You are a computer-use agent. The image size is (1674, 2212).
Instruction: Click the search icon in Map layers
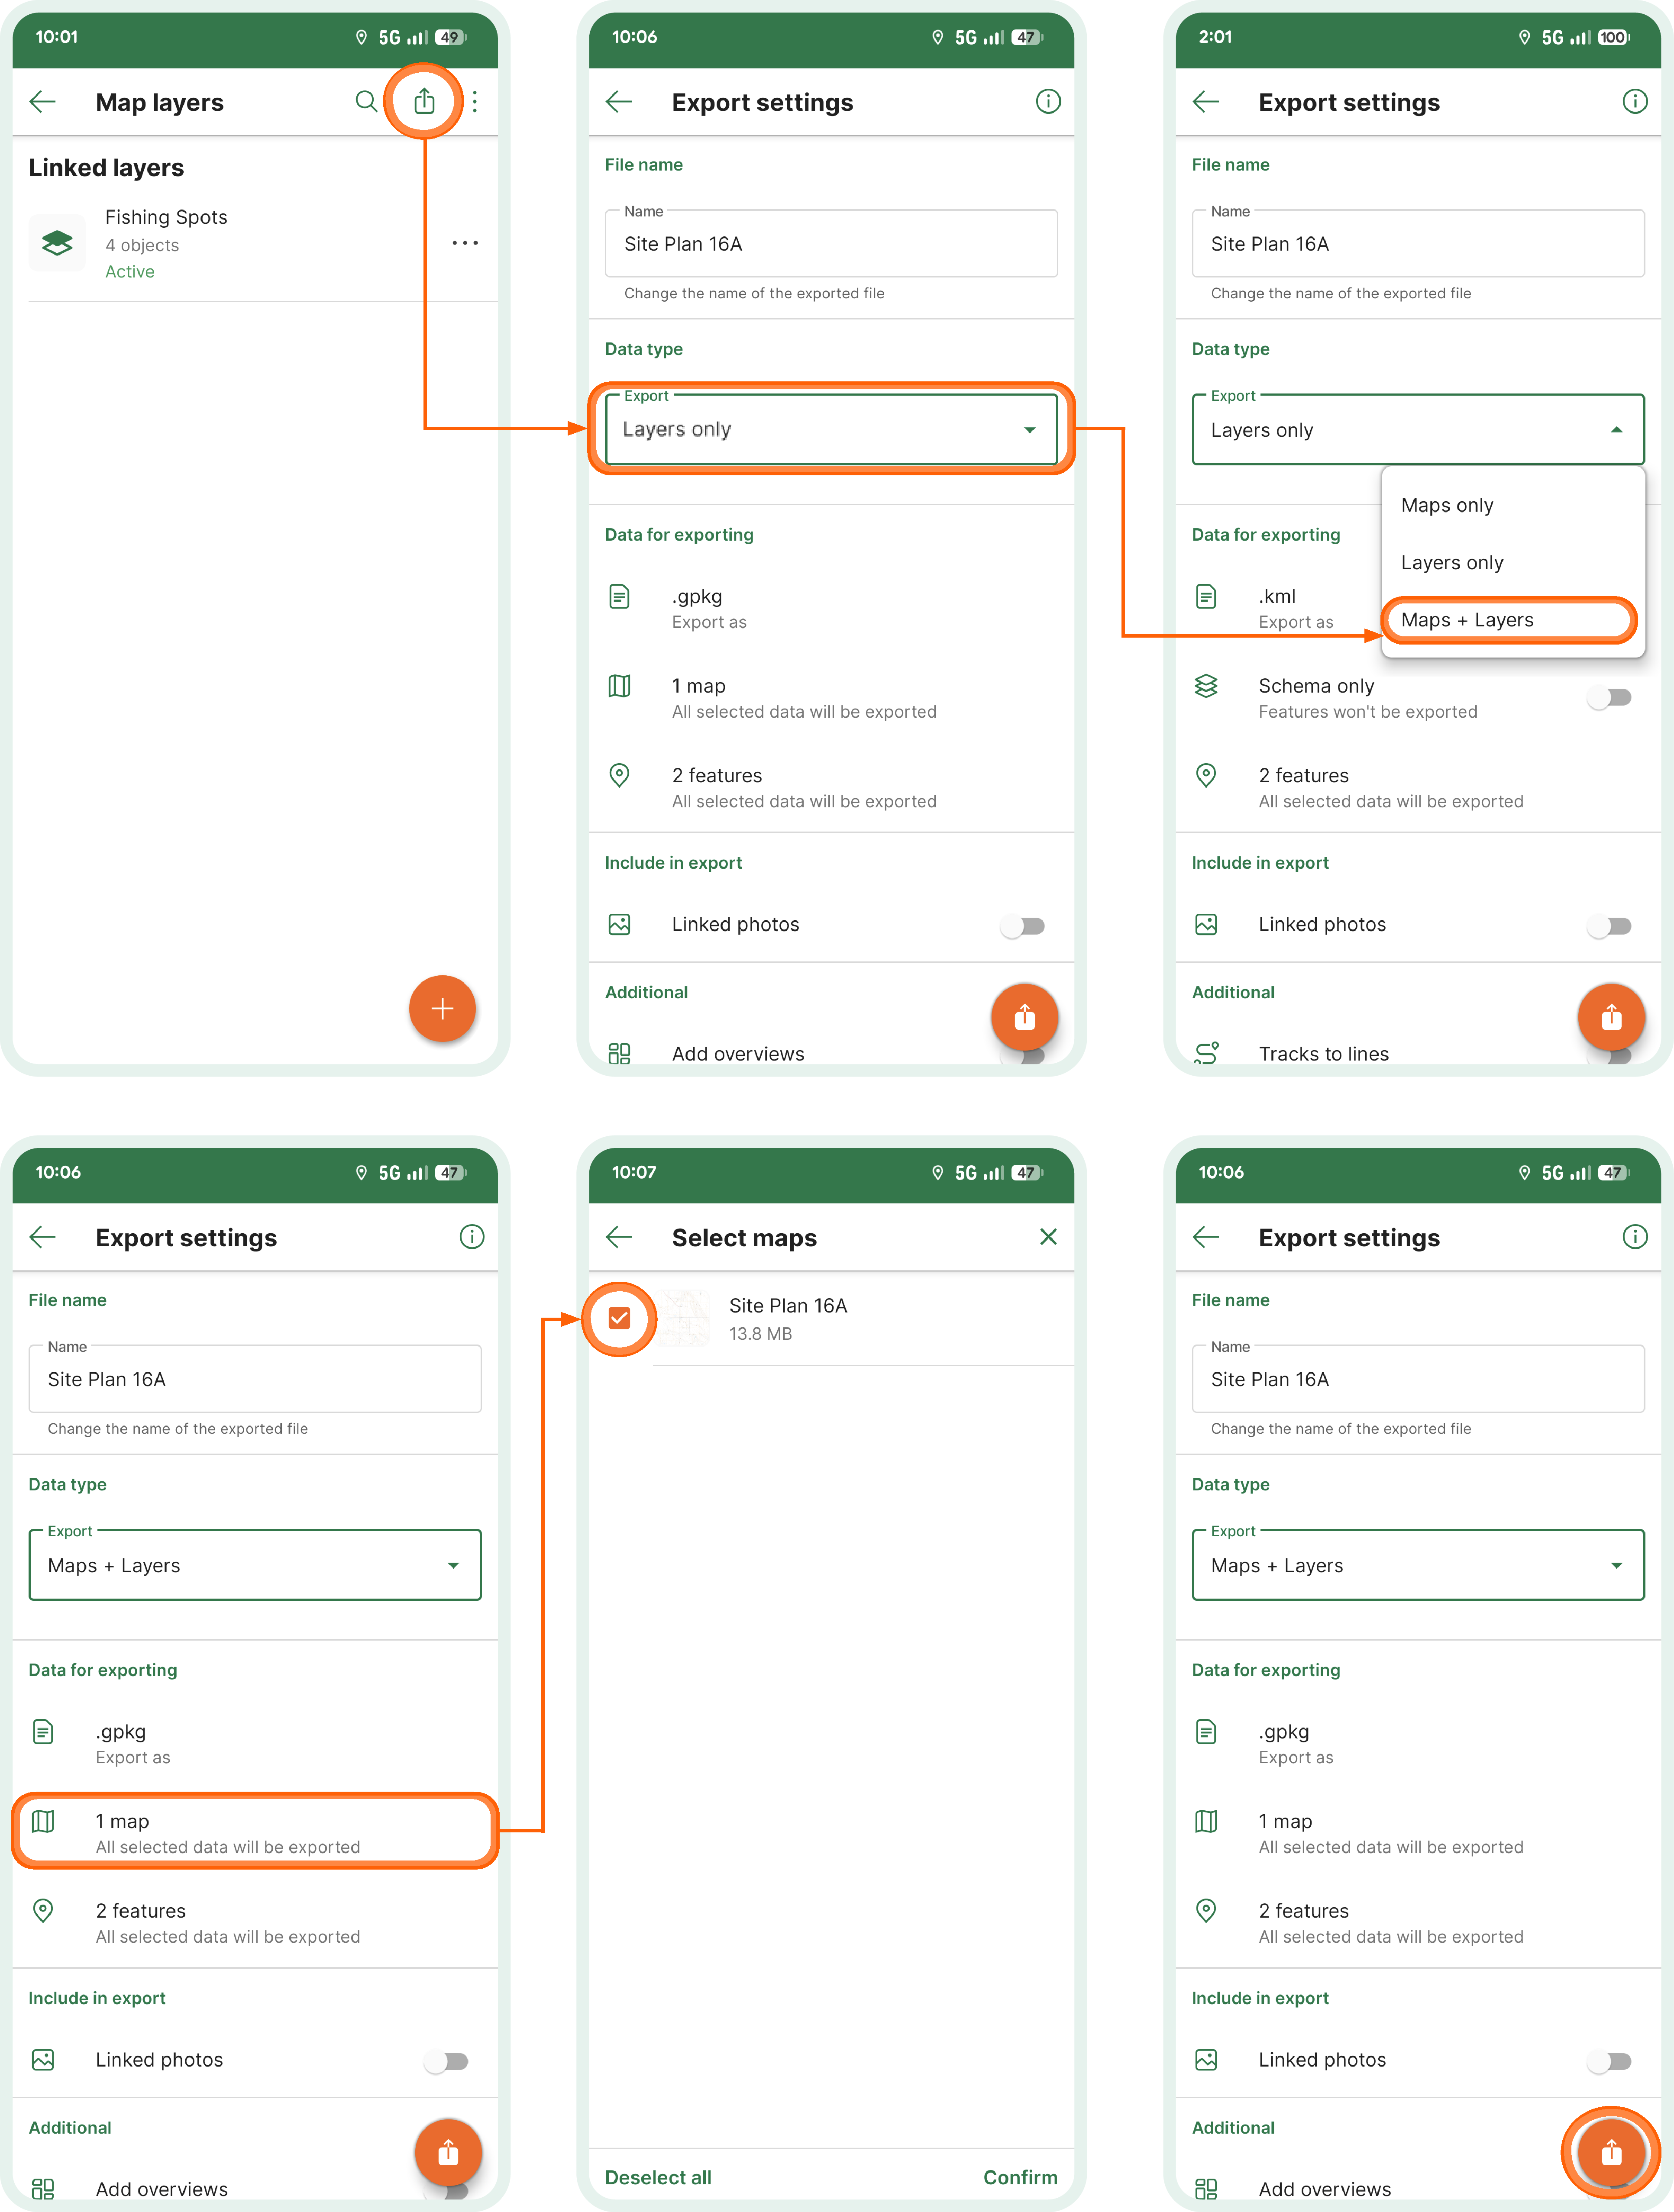[x=366, y=101]
